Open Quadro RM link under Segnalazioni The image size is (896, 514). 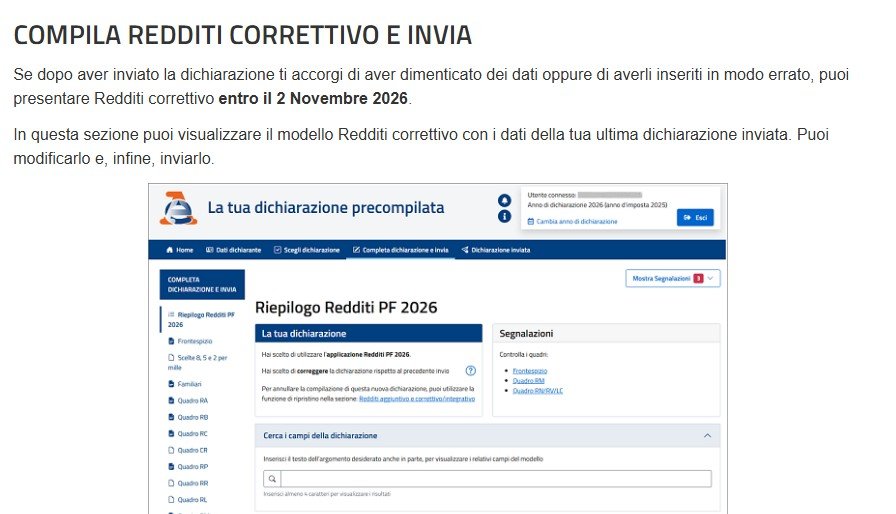tap(529, 381)
